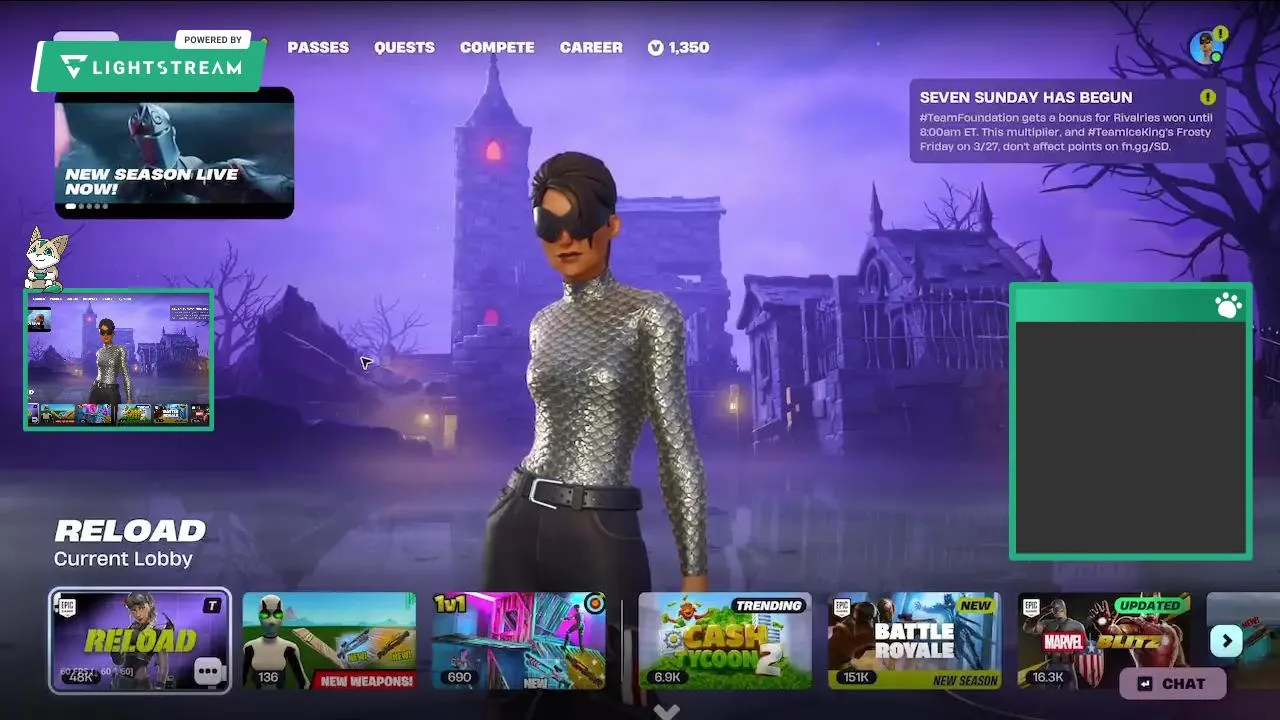Switch to the COMPETE tab
The image size is (1280, 720).
[x=497, y=47]
